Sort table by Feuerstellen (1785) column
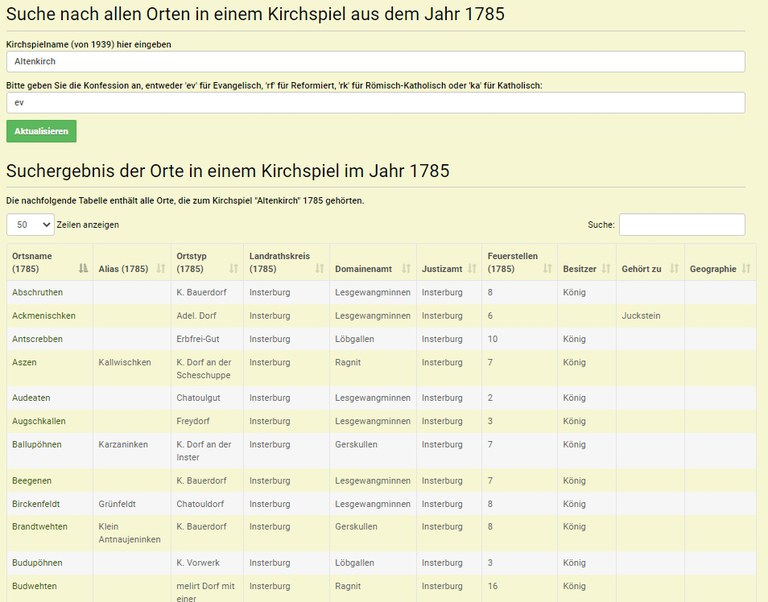Viewport: 768px width, 602px height. [520, 262]
